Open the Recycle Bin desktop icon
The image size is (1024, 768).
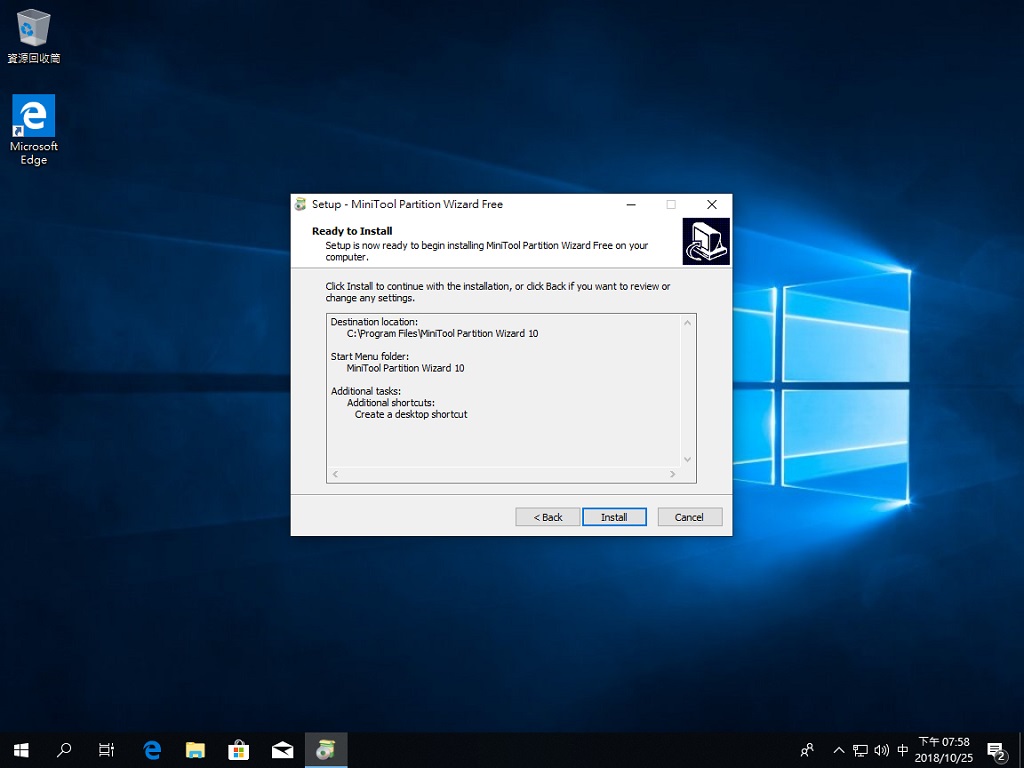point(33,36)
